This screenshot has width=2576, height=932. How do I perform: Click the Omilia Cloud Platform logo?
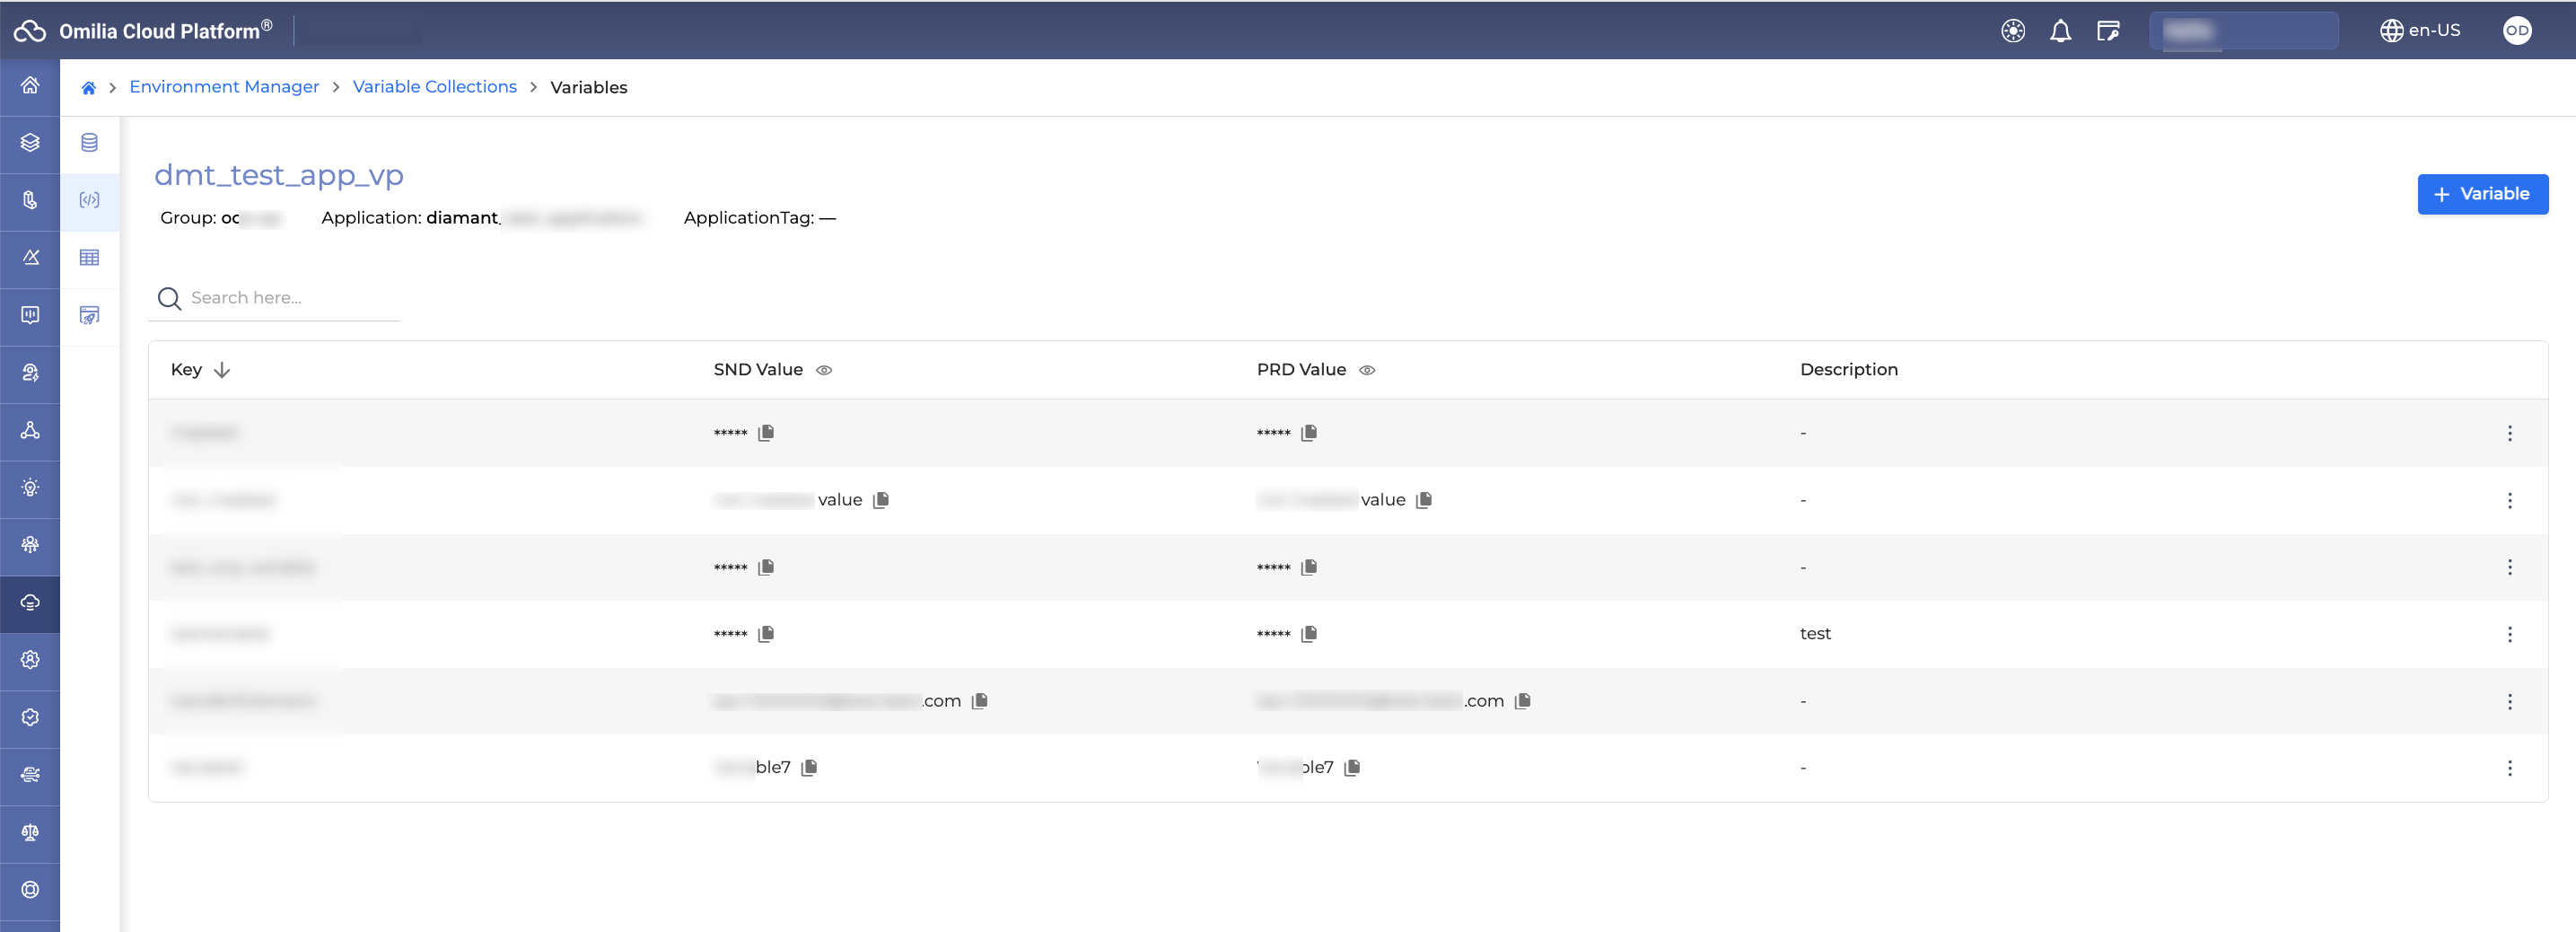143,31
